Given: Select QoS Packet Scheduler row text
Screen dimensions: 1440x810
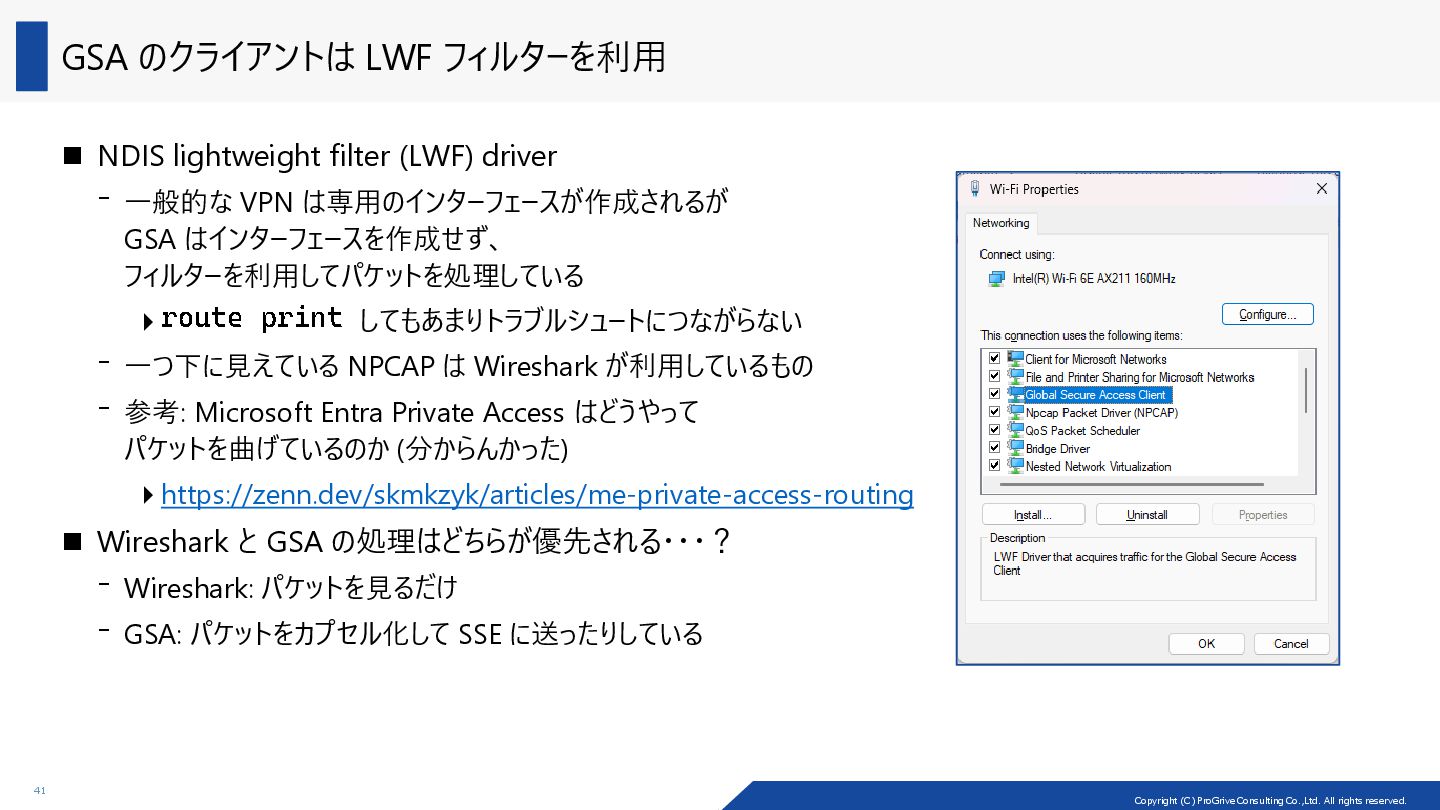Looking at the screenshot, I should 1082,430.
